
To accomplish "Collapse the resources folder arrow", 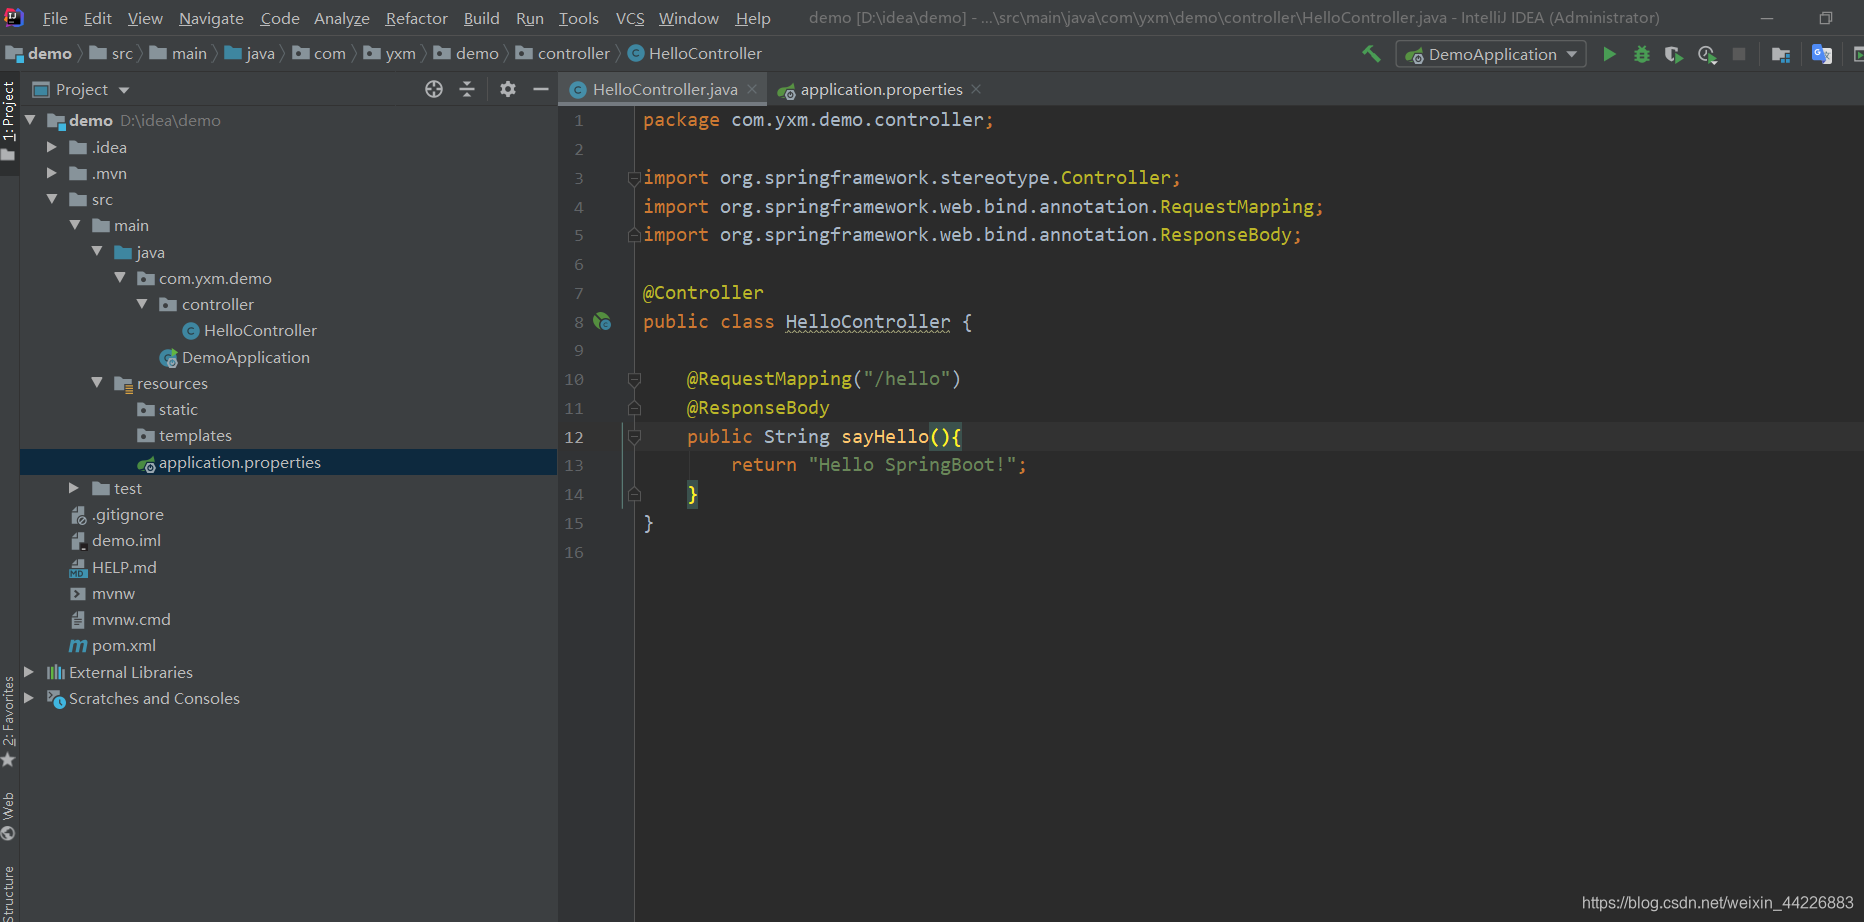I will (97, 382).
